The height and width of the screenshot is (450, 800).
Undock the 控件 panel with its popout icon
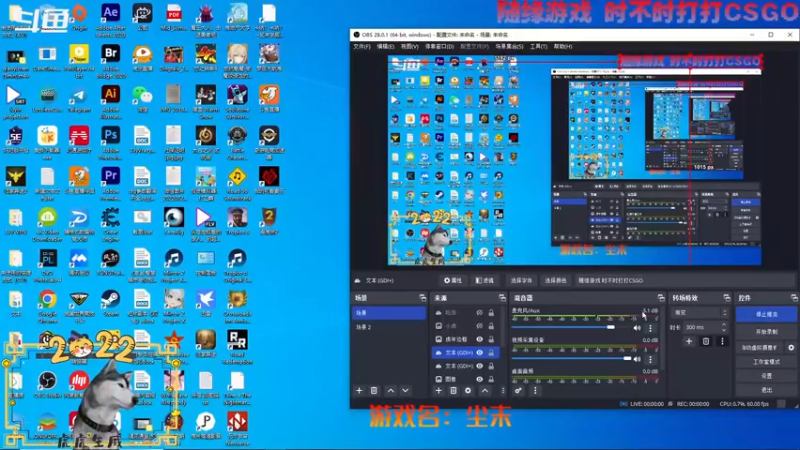(x=794, y=297)
